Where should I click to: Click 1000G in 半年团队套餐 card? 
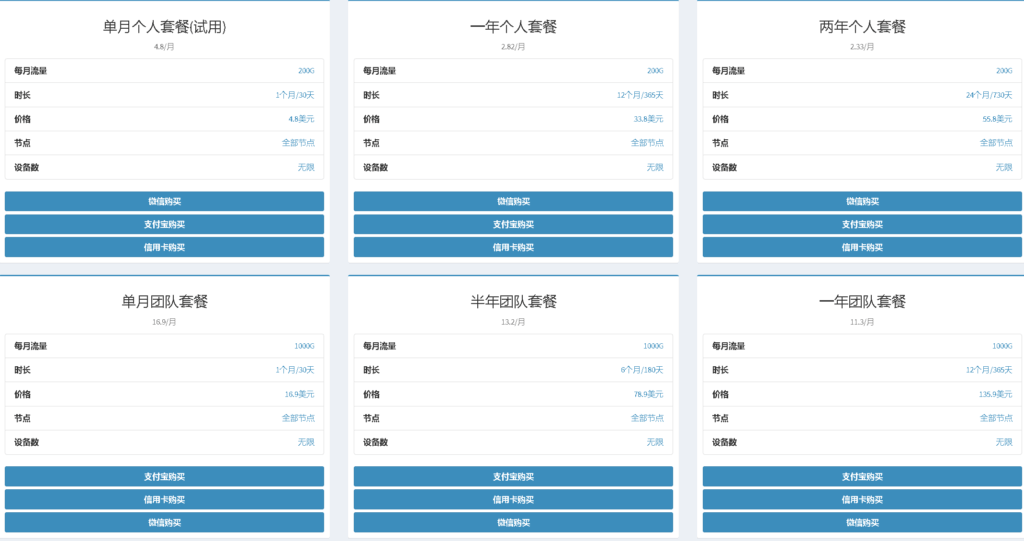coord(653,346)
